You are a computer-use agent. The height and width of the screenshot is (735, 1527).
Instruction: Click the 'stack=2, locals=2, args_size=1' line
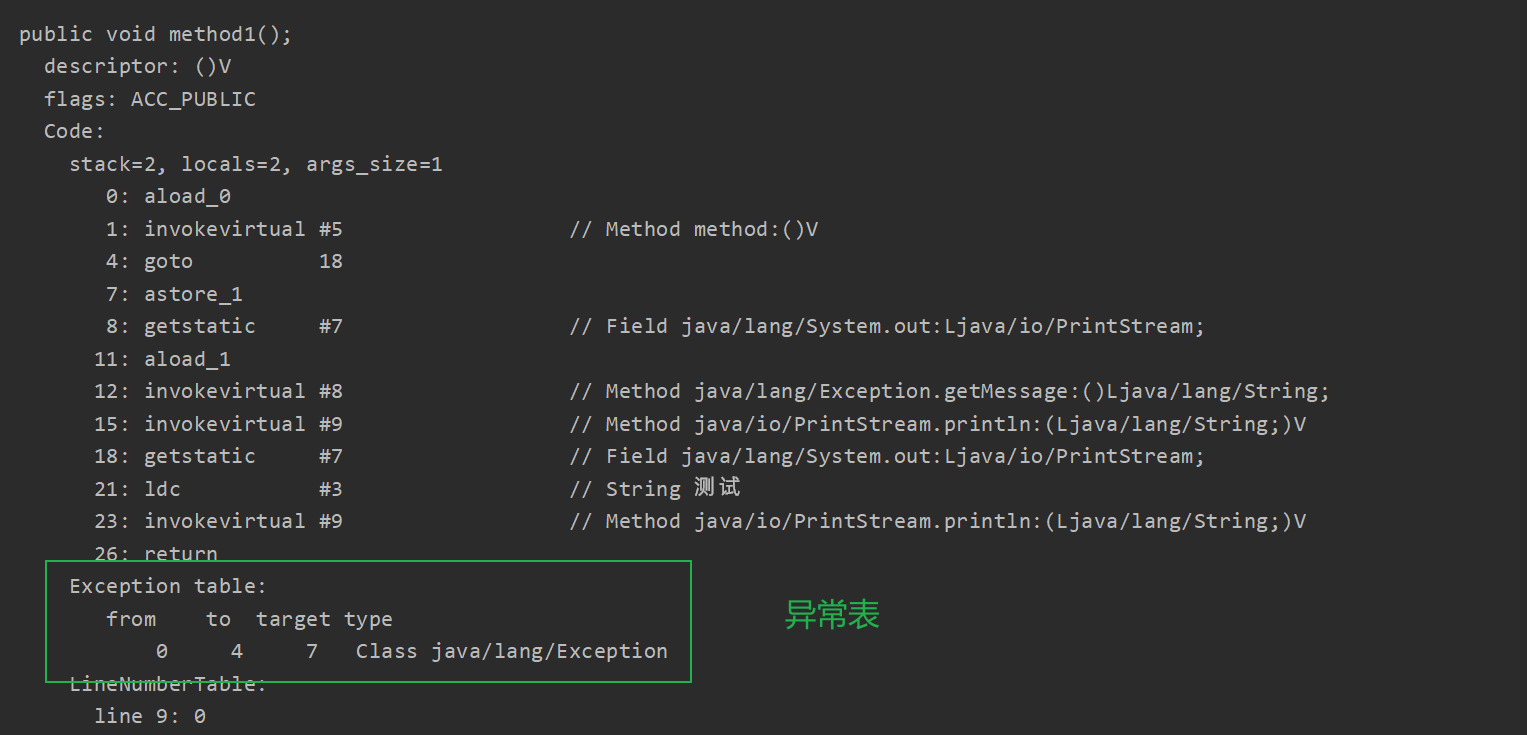point(256,164)
